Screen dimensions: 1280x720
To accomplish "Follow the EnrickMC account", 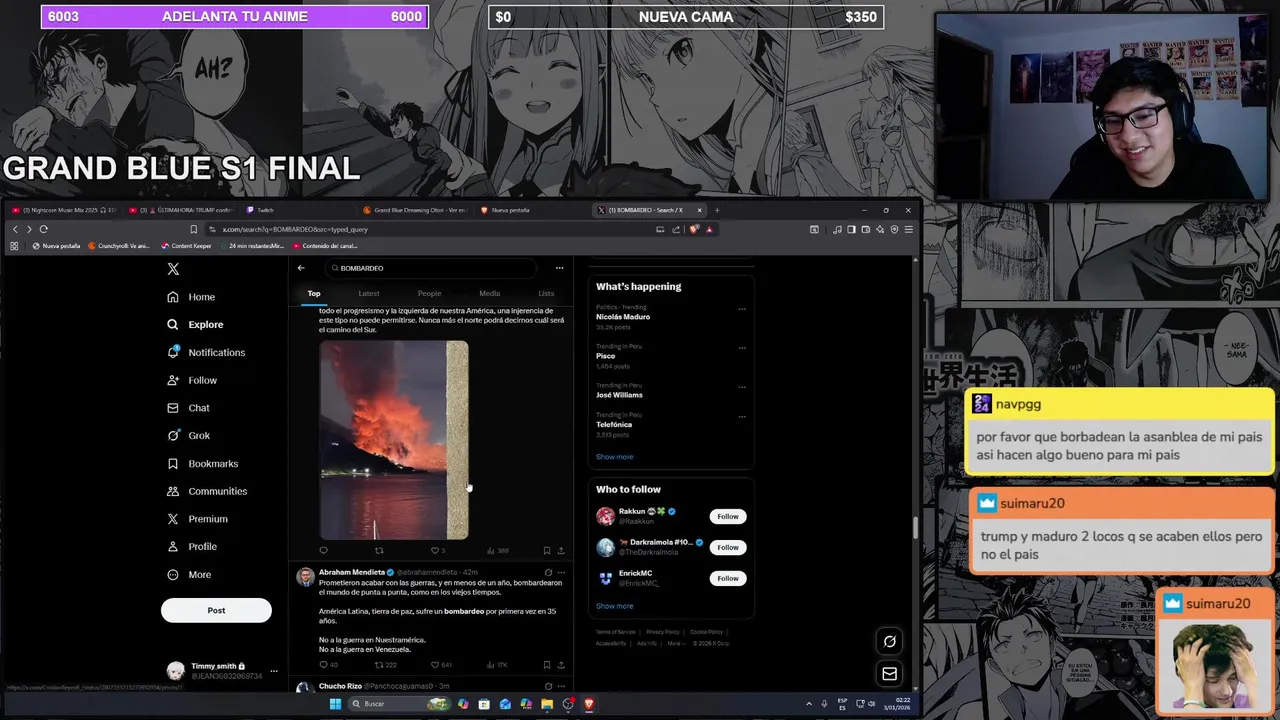I will pyautogui.click(x=728, y=578).
